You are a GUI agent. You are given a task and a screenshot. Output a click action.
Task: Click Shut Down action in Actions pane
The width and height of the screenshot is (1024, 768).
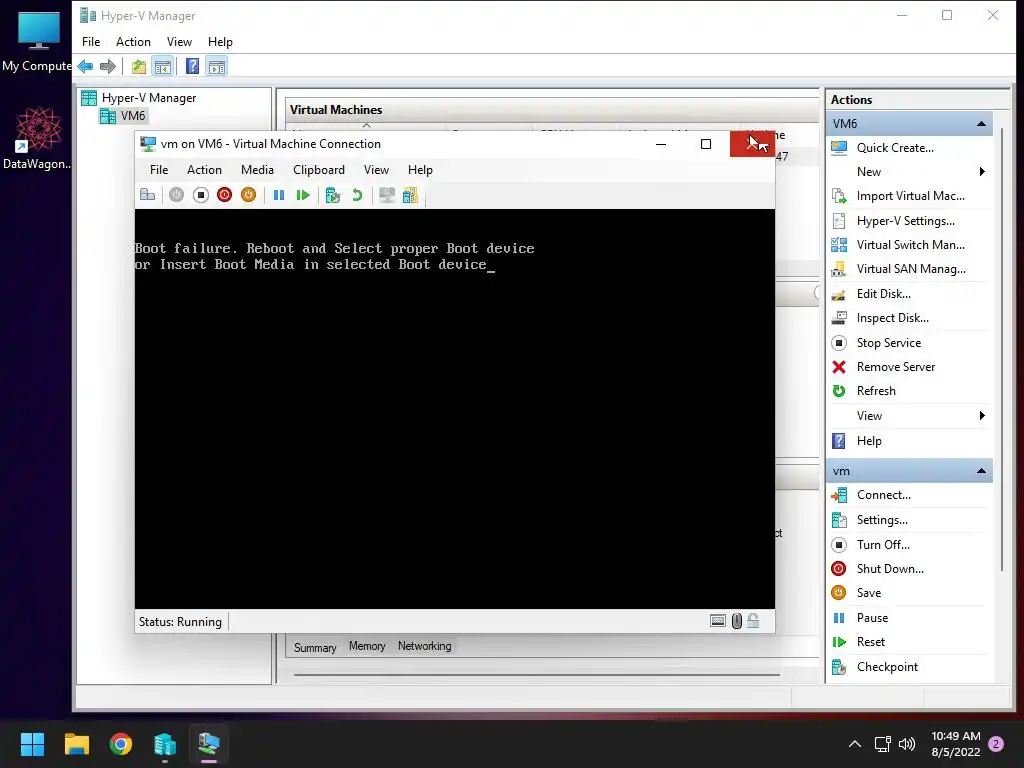click(890, 569)
